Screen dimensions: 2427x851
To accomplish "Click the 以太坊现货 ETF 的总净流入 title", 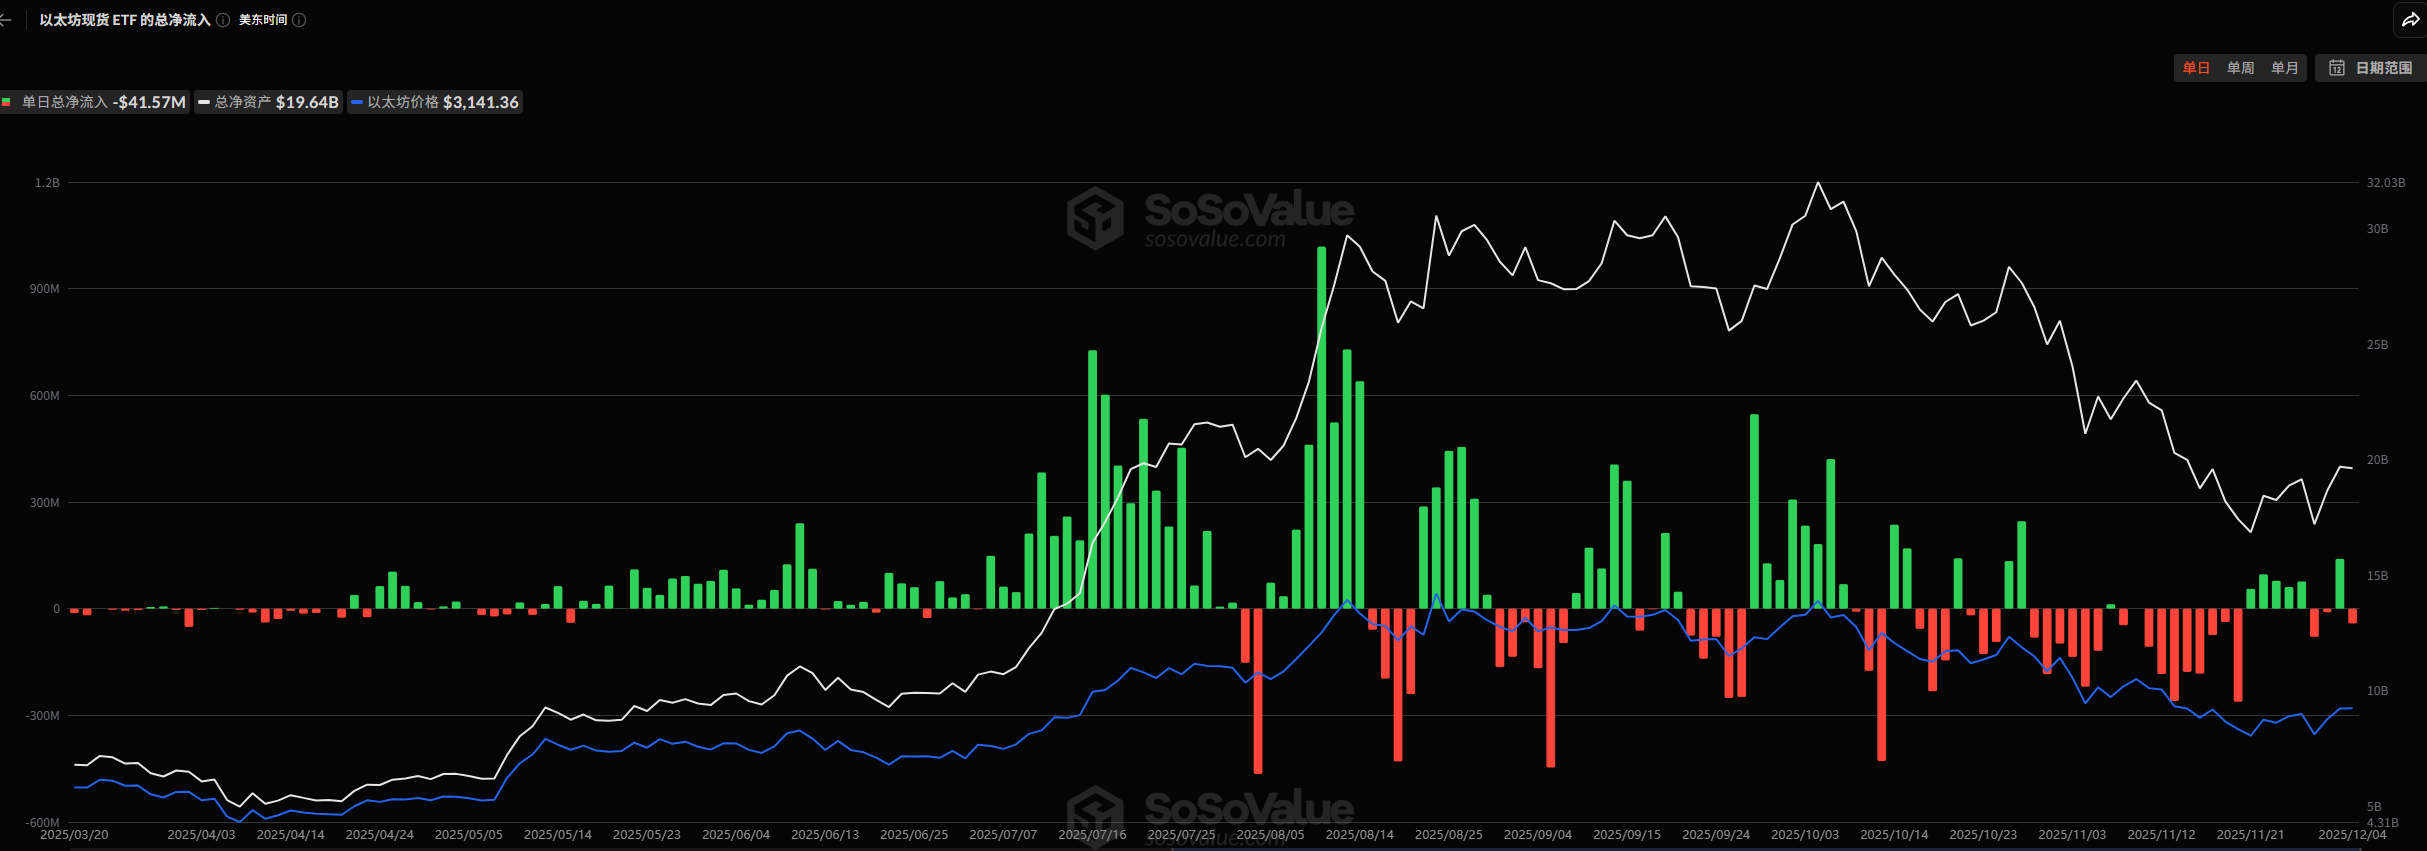I will (x=125, y=20).
